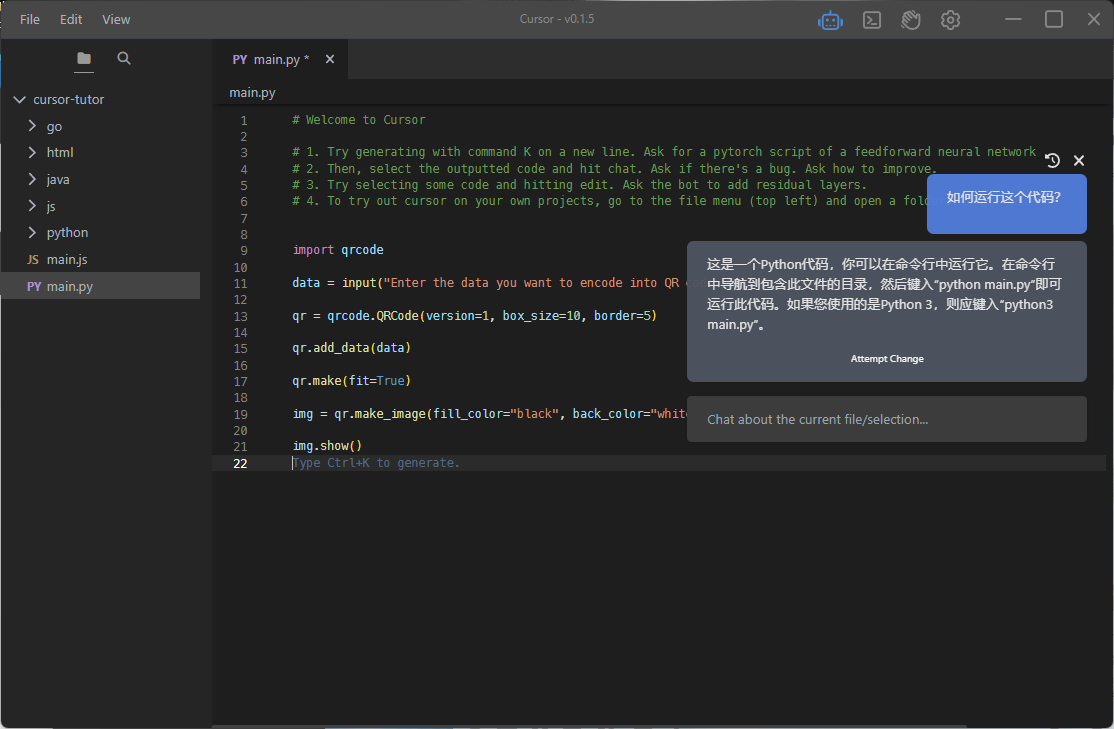The height and width of the screenshot is (729, 1114).
Task: Collapse the cursor-tutor root folder
Action: (19, 100)
